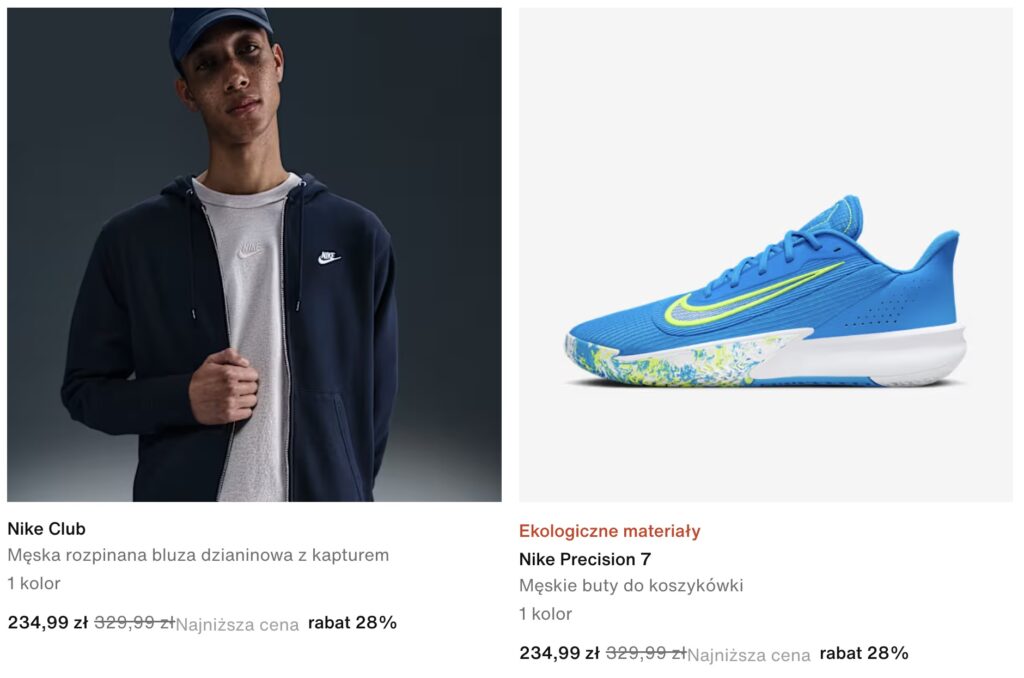
Task: Select the Męskie buty do koszykówki description
Action: (631, 585)
